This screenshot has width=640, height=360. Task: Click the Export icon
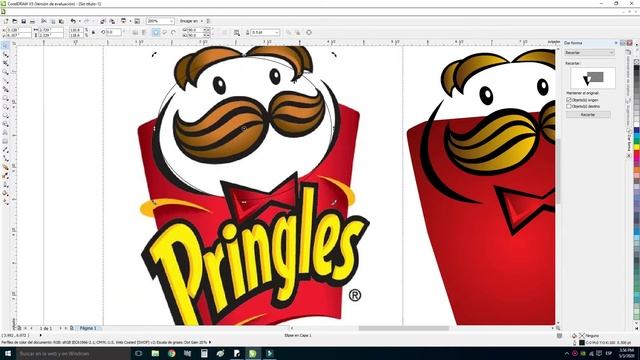pyautogui.click(x=112, y=21)
